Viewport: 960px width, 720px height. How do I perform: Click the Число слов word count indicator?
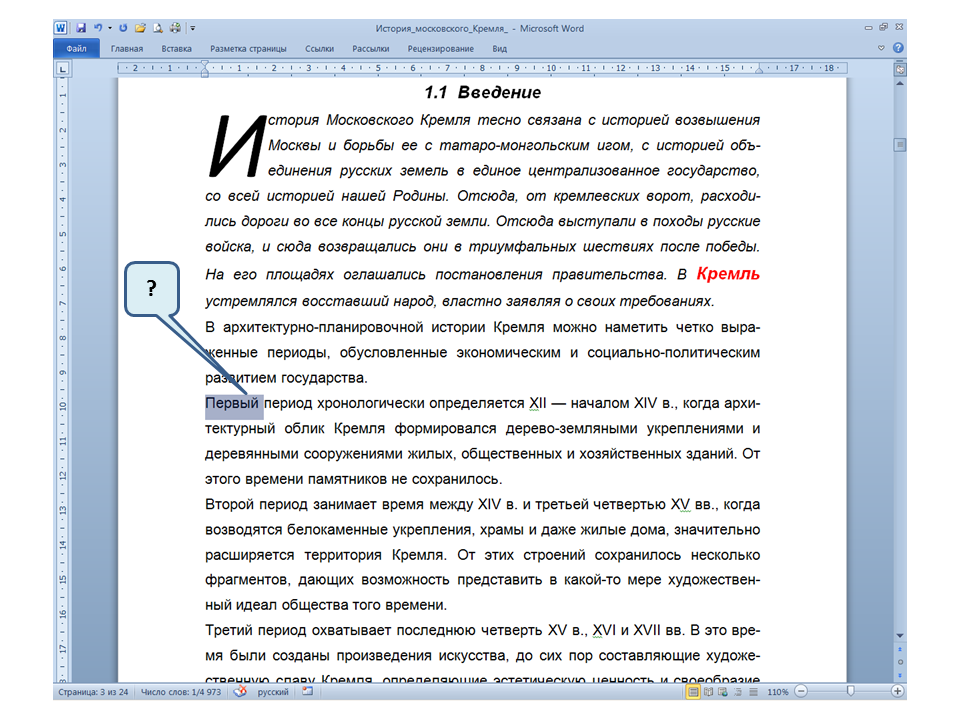click(183, 692)
